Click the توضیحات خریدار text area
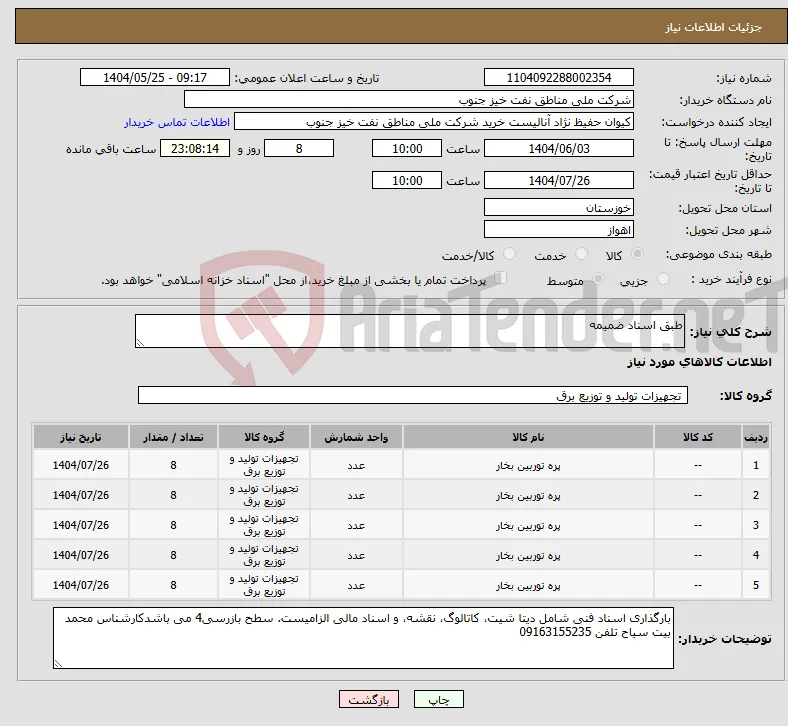The image size is (788, 726). 363,638
